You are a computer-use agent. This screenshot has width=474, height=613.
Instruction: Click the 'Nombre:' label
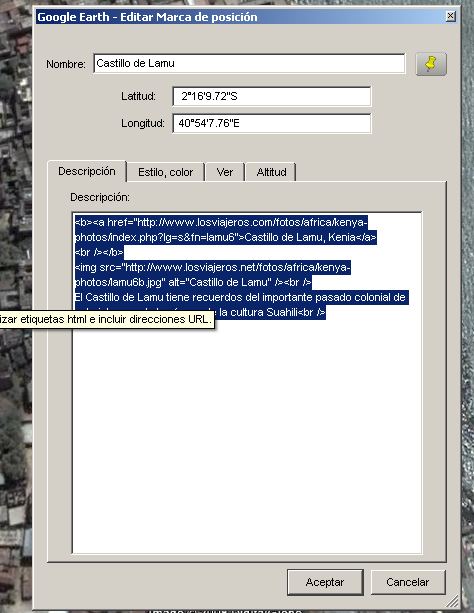66,64
